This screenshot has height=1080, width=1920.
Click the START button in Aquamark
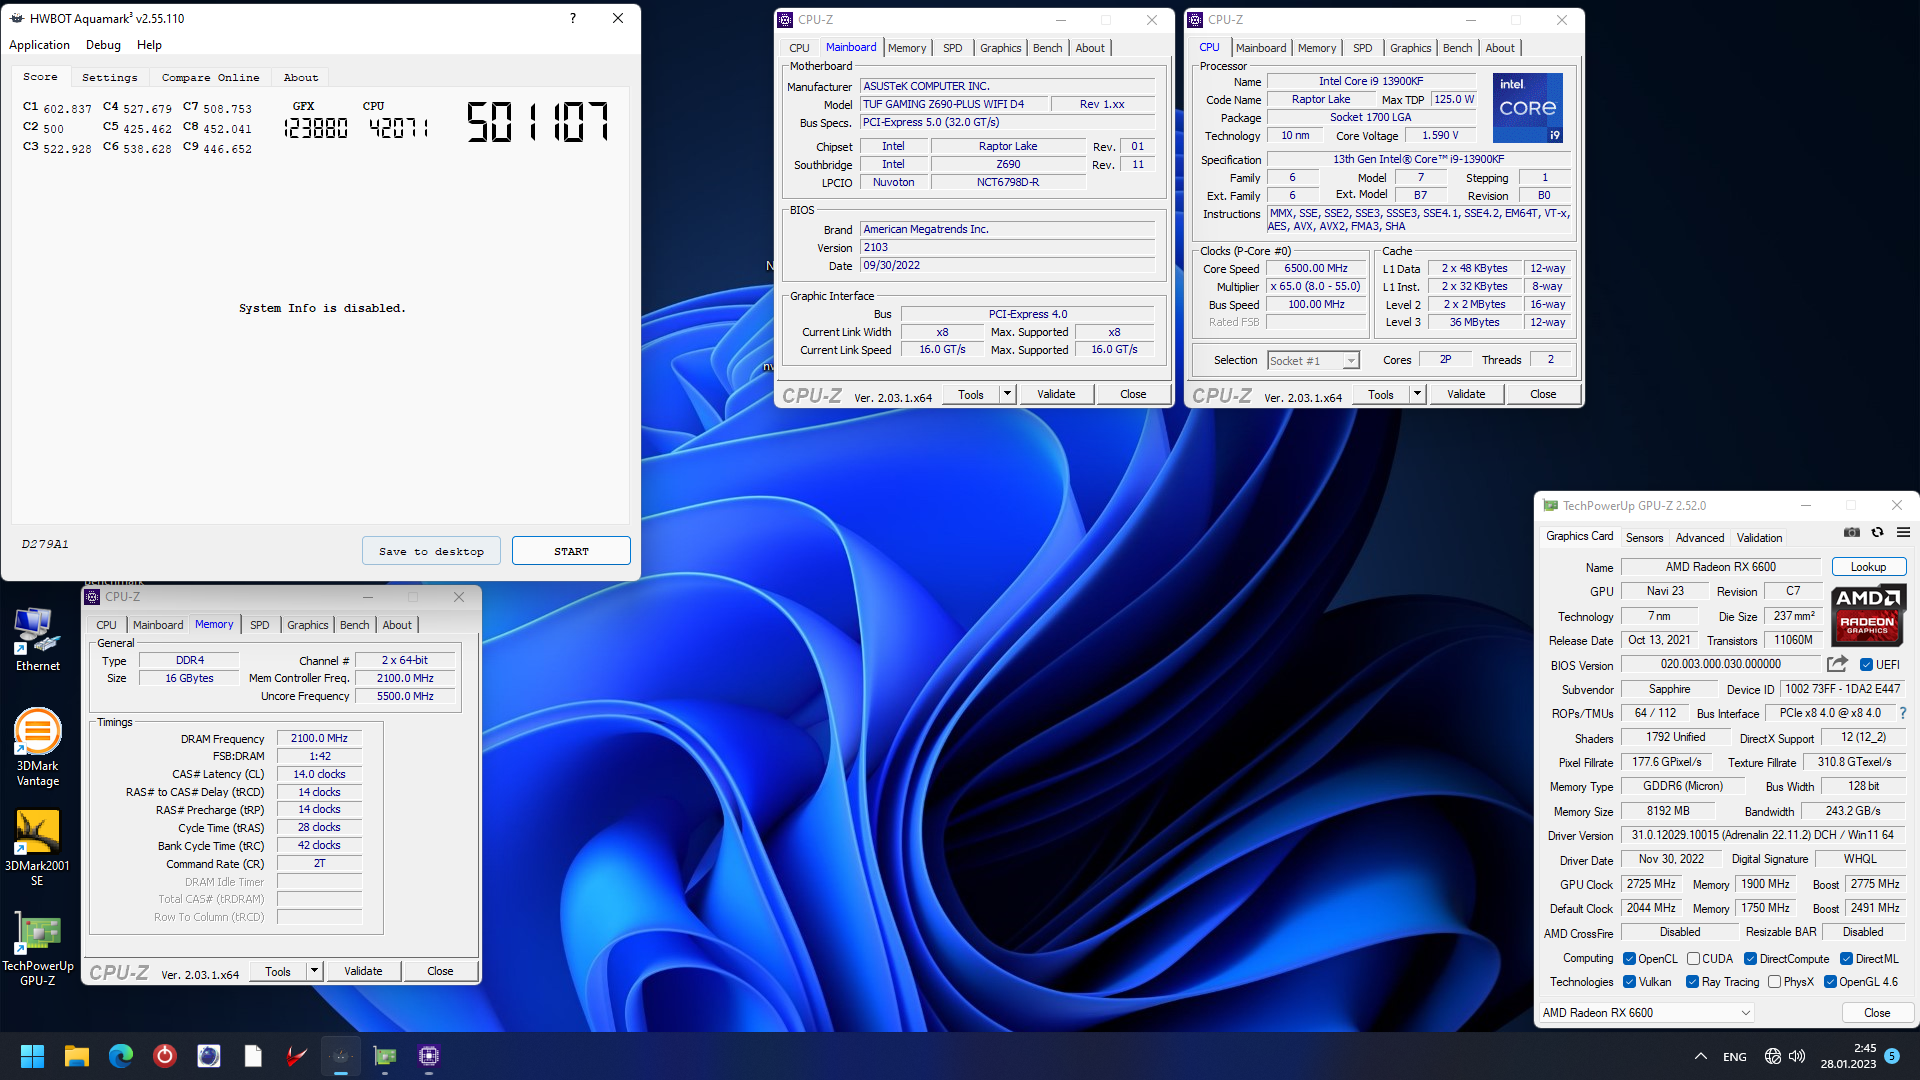coord(571,551)
